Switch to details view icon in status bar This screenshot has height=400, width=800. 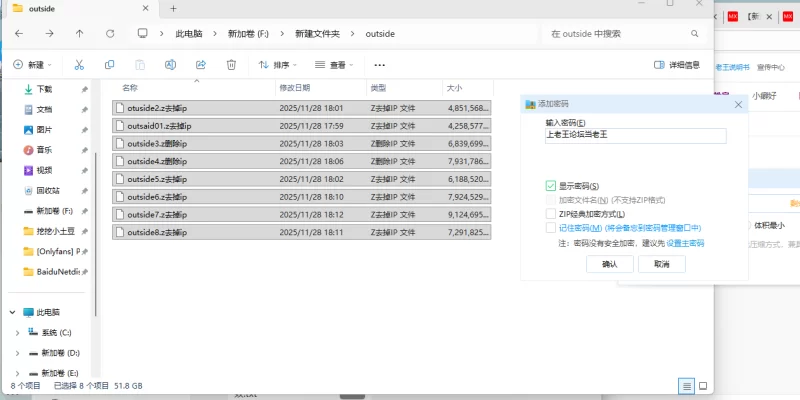point(686,385)
